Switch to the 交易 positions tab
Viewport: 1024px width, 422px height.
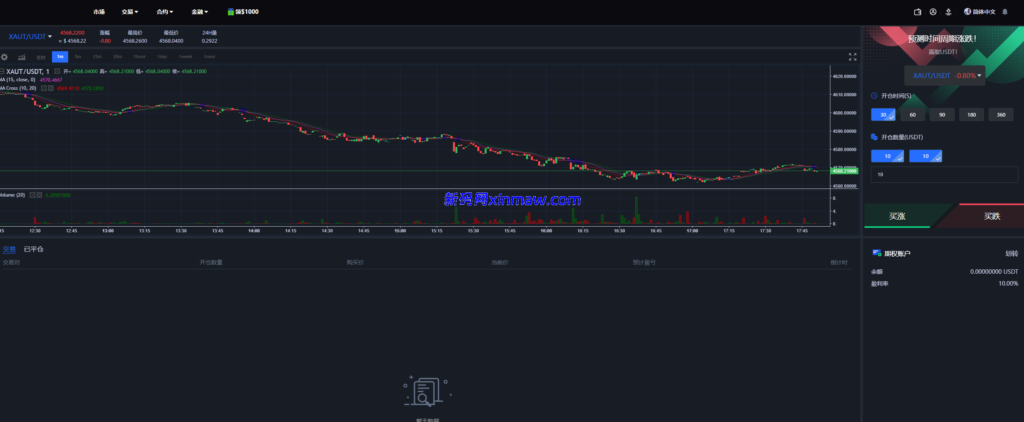coord(8,250)
